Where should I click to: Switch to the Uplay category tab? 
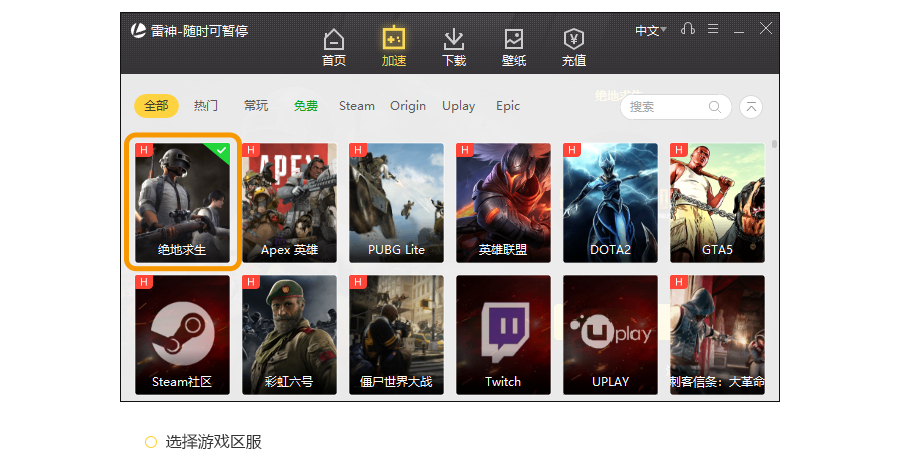[458, 106]
